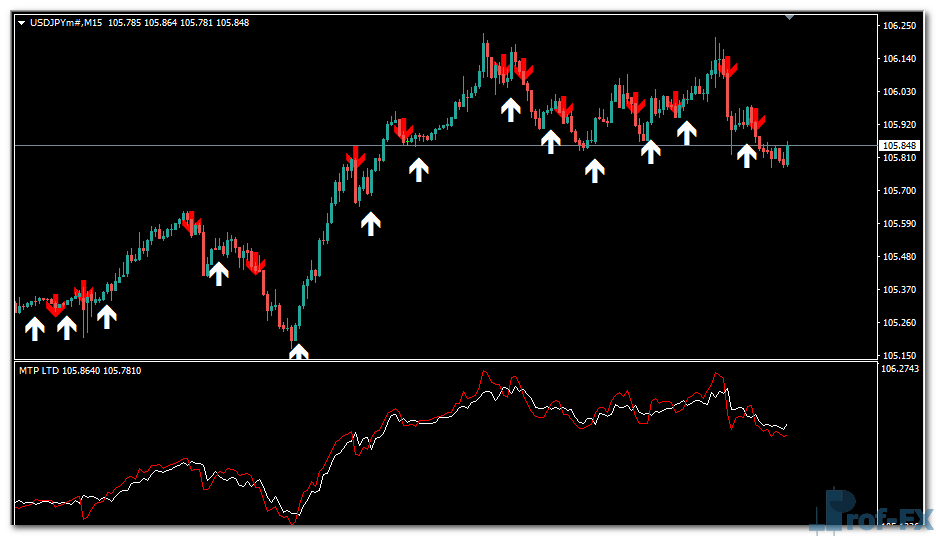Viewport: 936px width, 536px height.
Task: Click the MTP LTD indicator label
Action: [39, 371]
